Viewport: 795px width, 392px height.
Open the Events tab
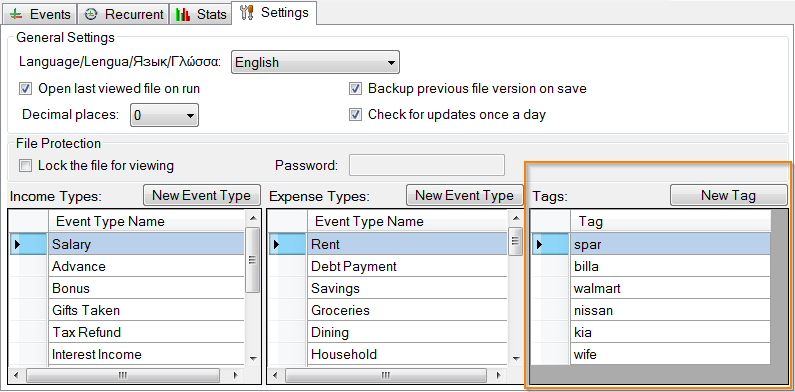tap(40, 14)
